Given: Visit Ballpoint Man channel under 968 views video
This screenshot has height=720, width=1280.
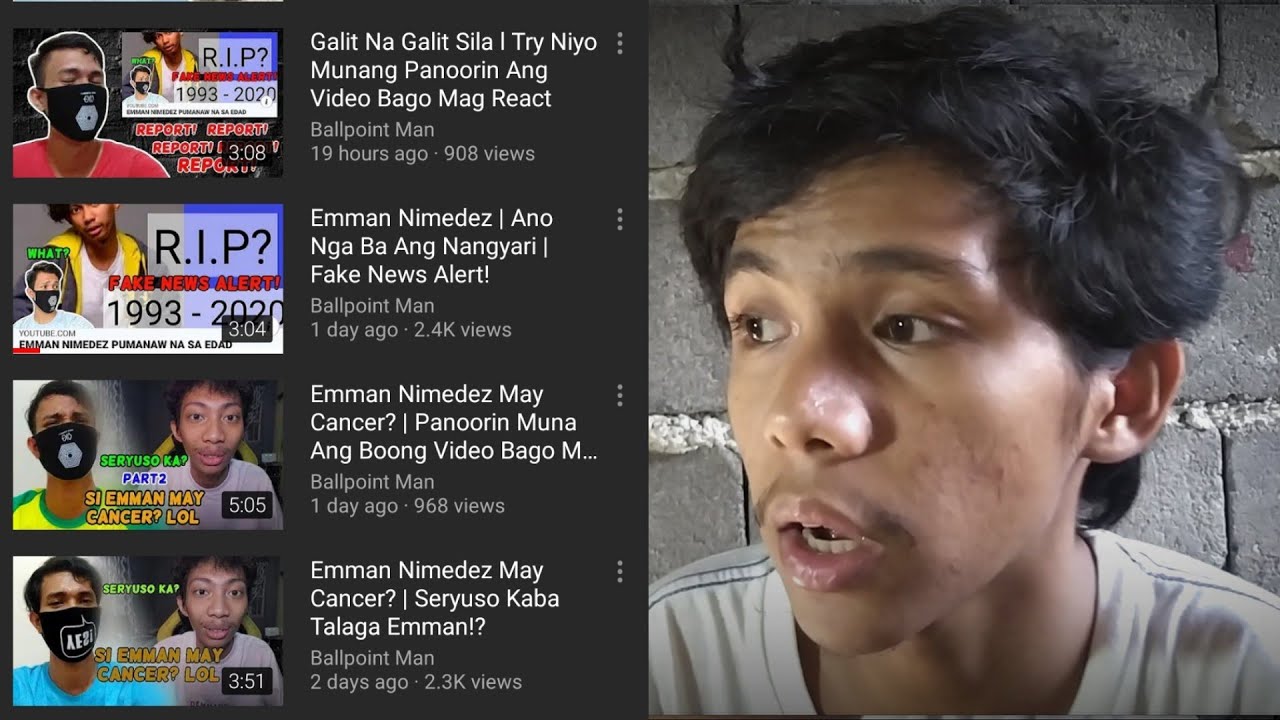Looking at the screenshot, I should 372,482.
